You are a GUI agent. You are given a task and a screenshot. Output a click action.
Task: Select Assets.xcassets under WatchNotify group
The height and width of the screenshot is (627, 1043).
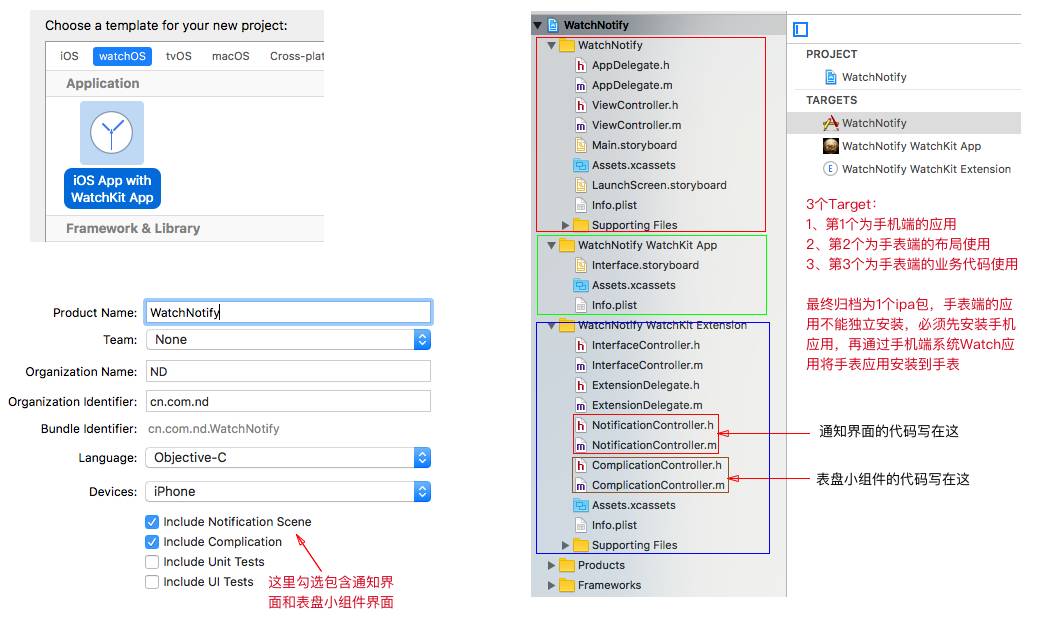point(634,165)
